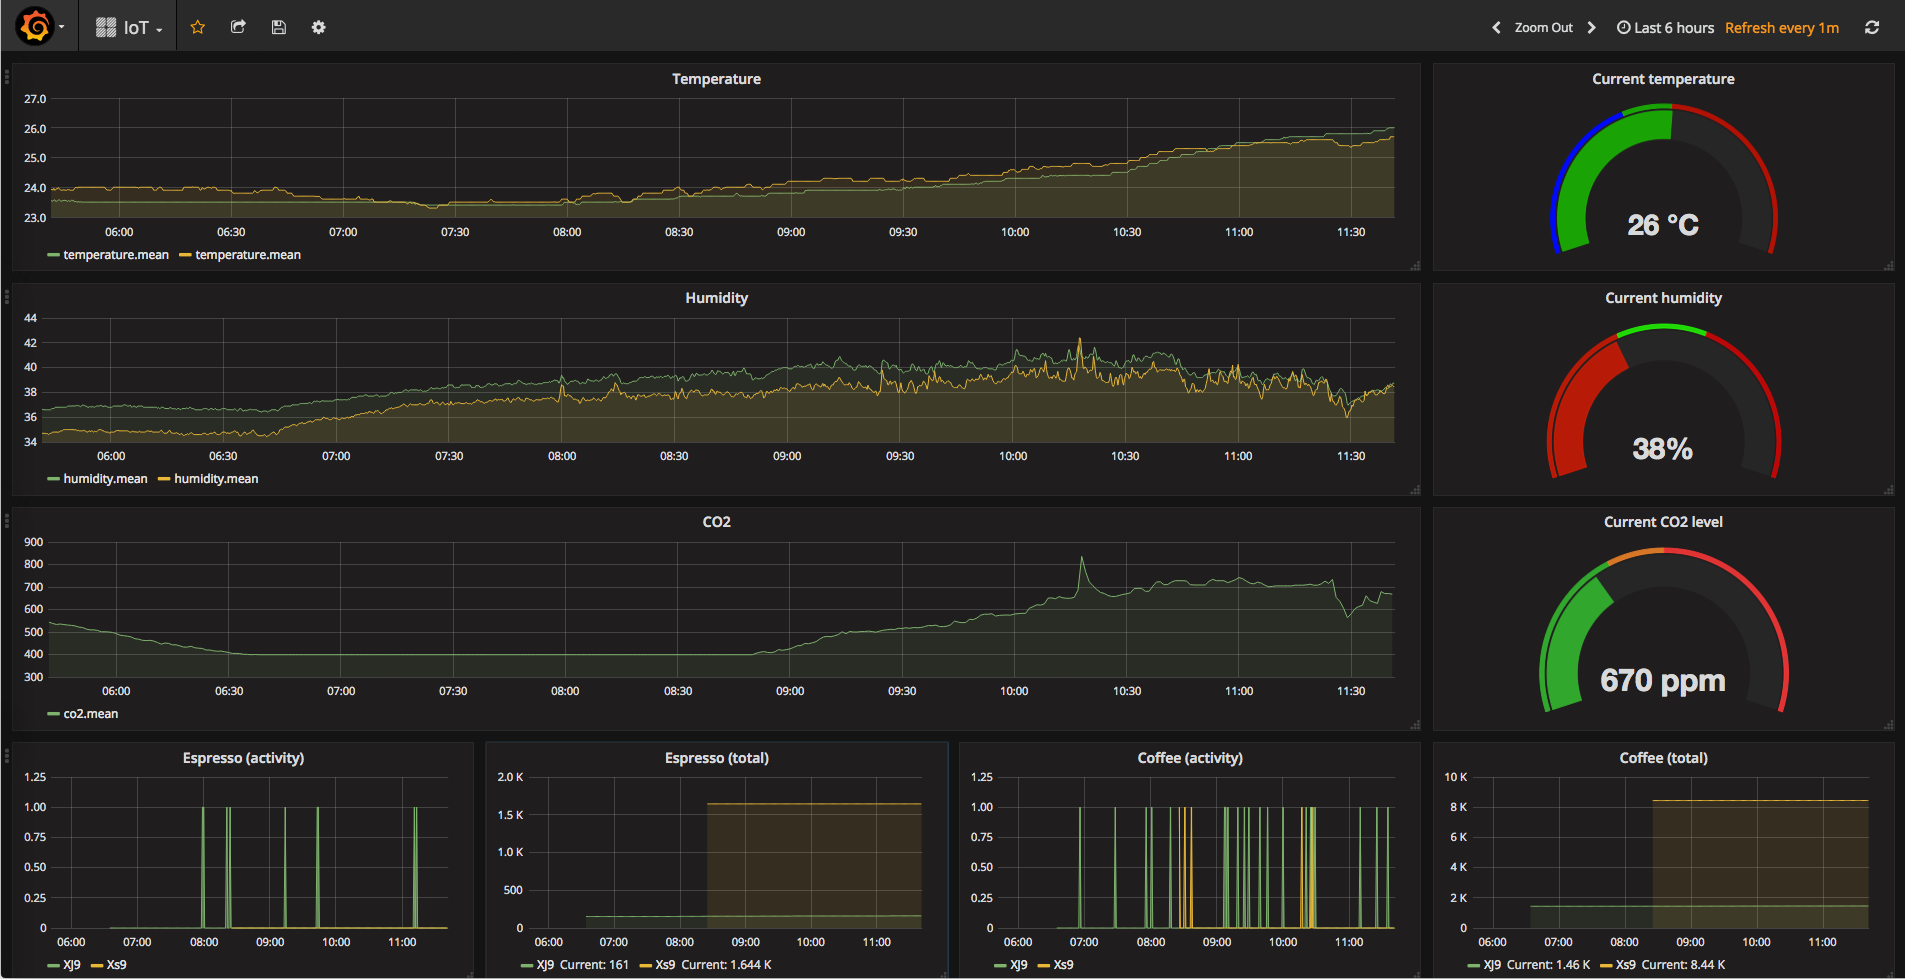Shift time range back with the left chevron
The height and width of the screenshot is (979, 1905).
pyautogui.click(x=1495, y=28)
